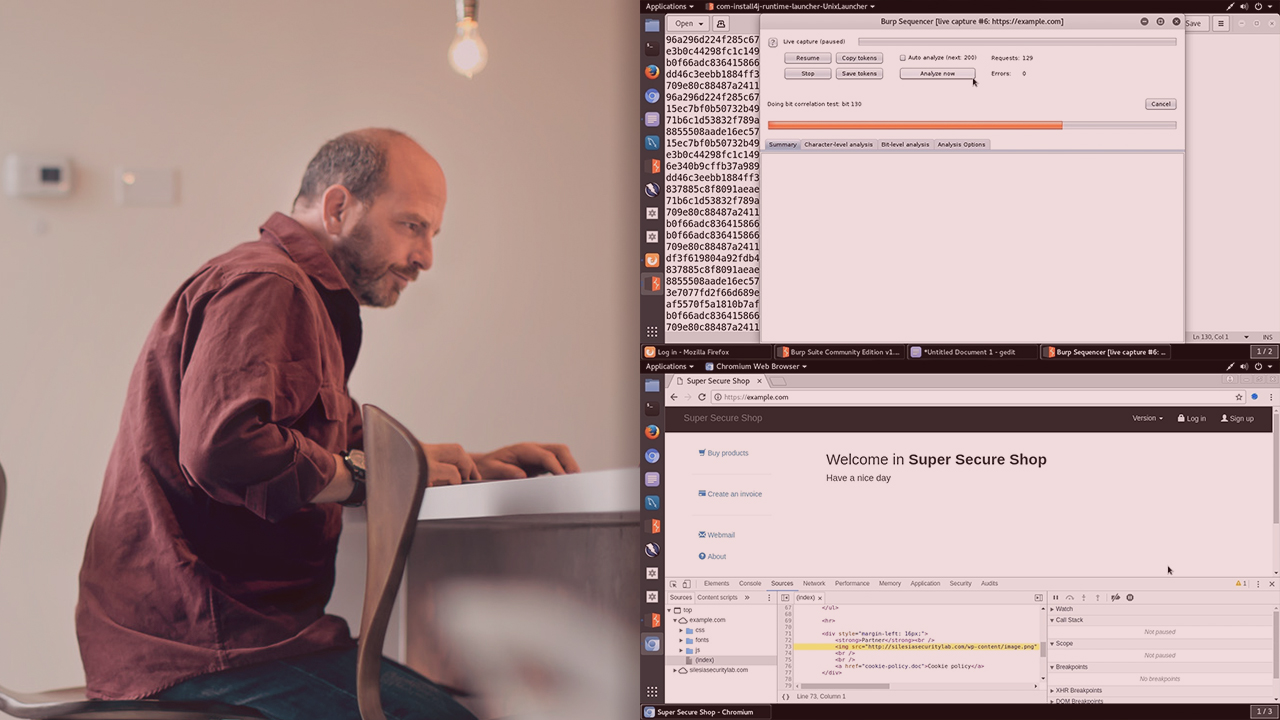This screenshot has width=1280, height=720.
Task: Click the live capture progress bar
Action: 1017,41
